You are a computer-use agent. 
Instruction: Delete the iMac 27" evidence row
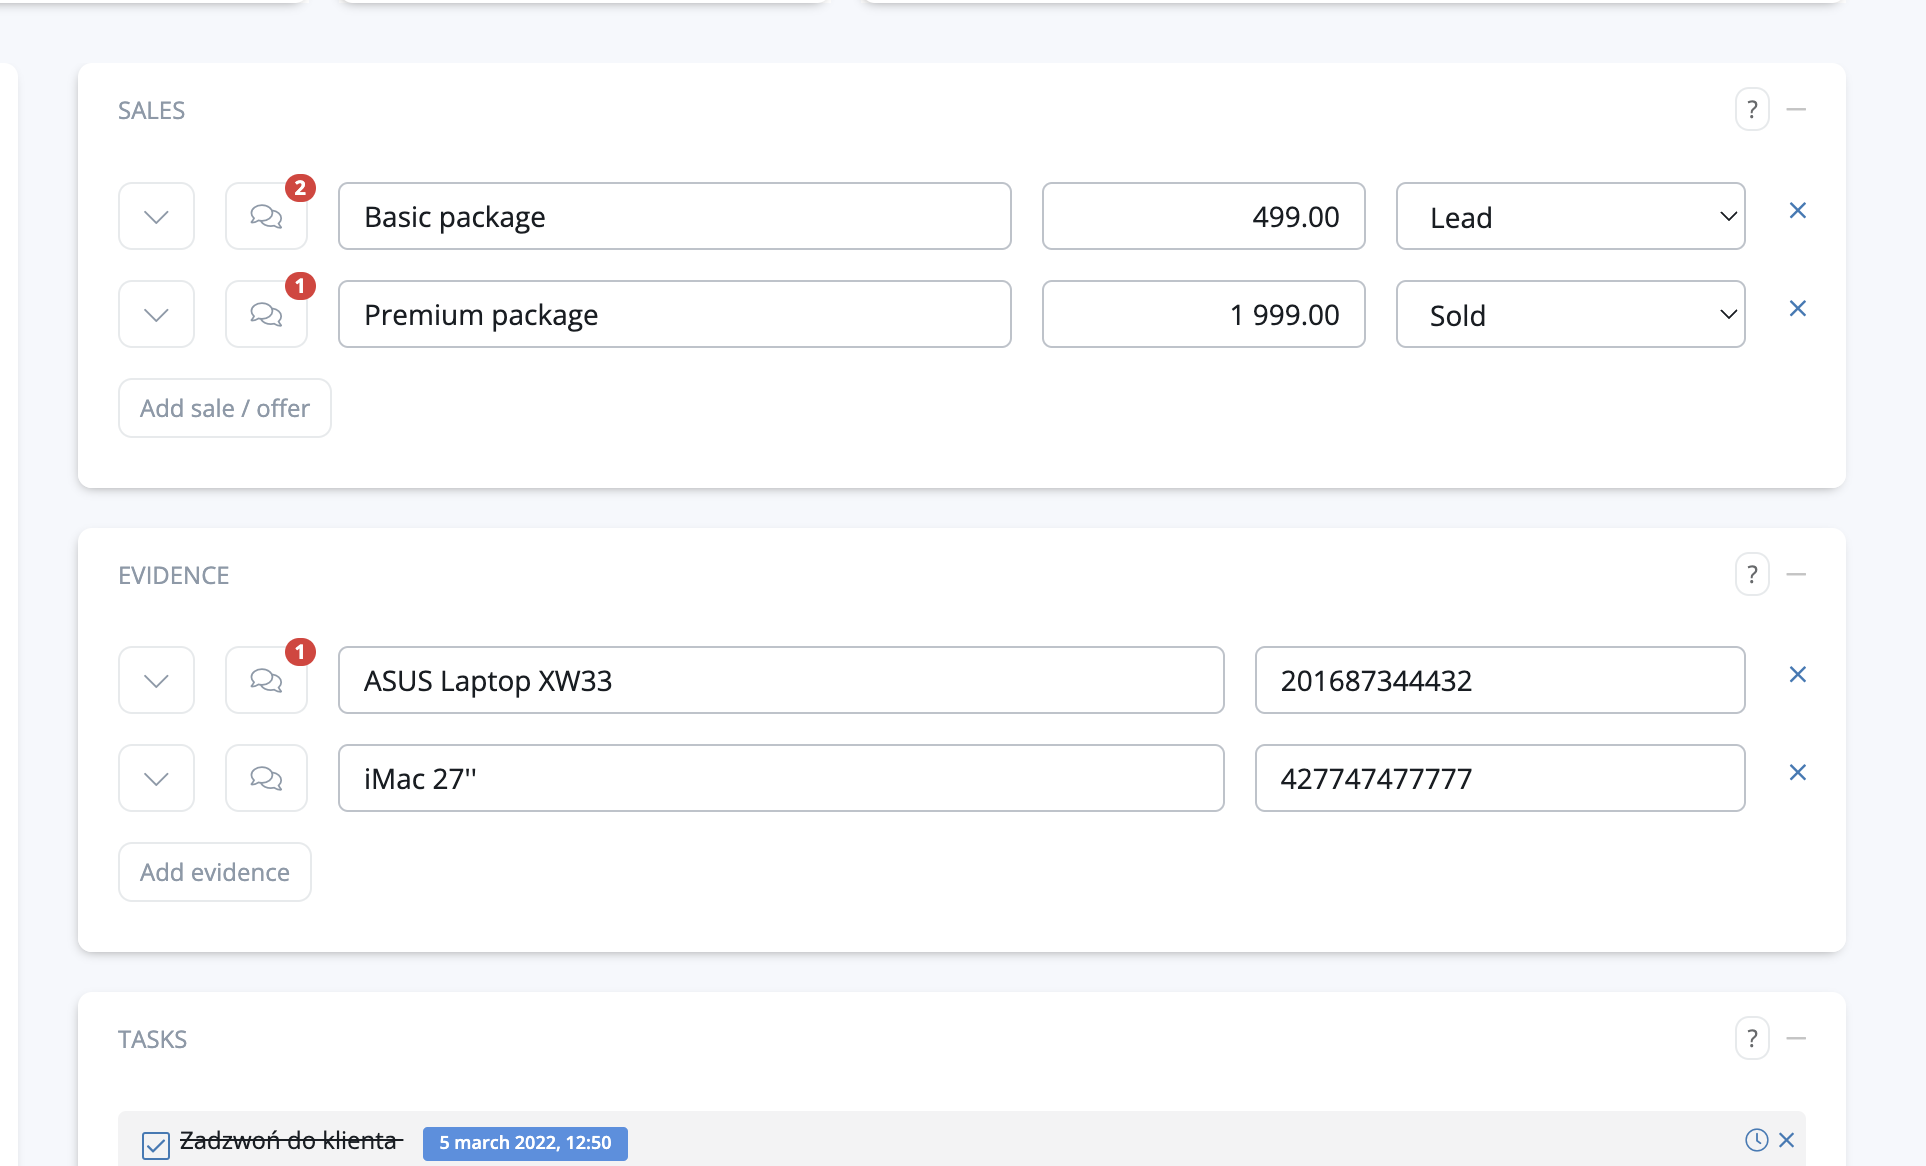[x=1797, y=773]
